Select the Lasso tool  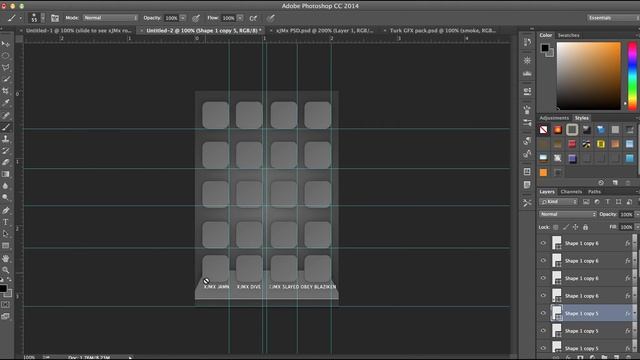[5, 67]
